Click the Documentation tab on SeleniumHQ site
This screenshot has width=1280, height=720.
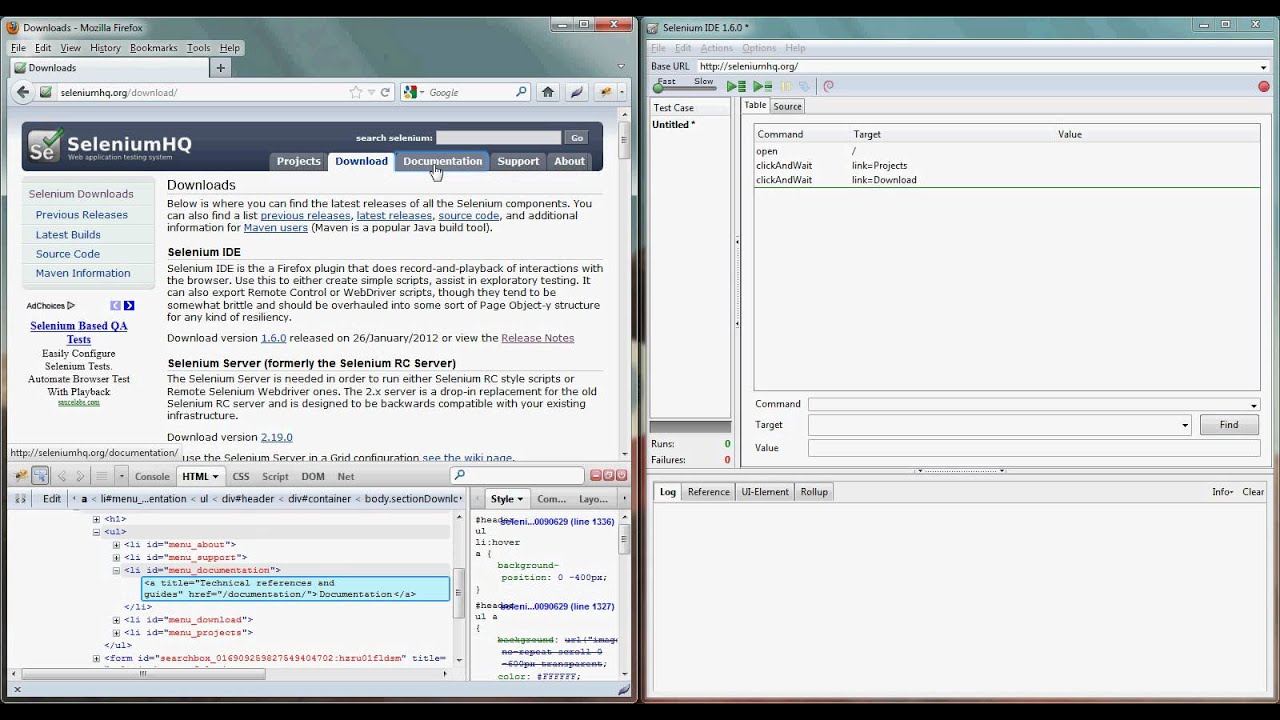coord(442,161)
